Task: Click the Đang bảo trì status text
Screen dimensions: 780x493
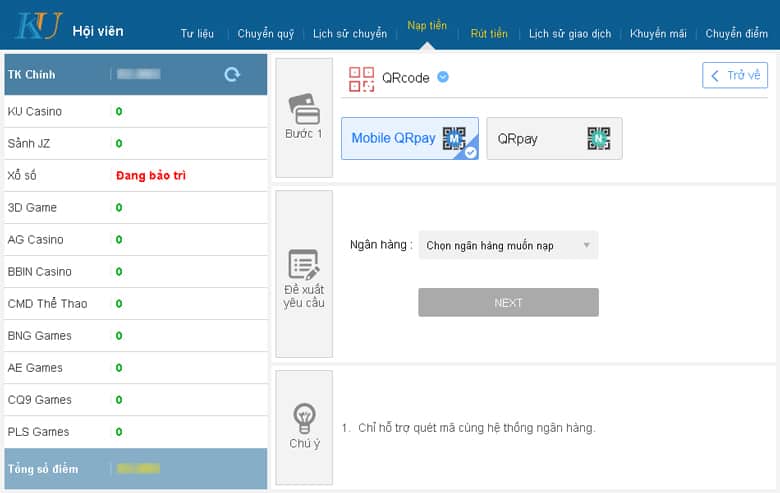Action: pos(151,176)
